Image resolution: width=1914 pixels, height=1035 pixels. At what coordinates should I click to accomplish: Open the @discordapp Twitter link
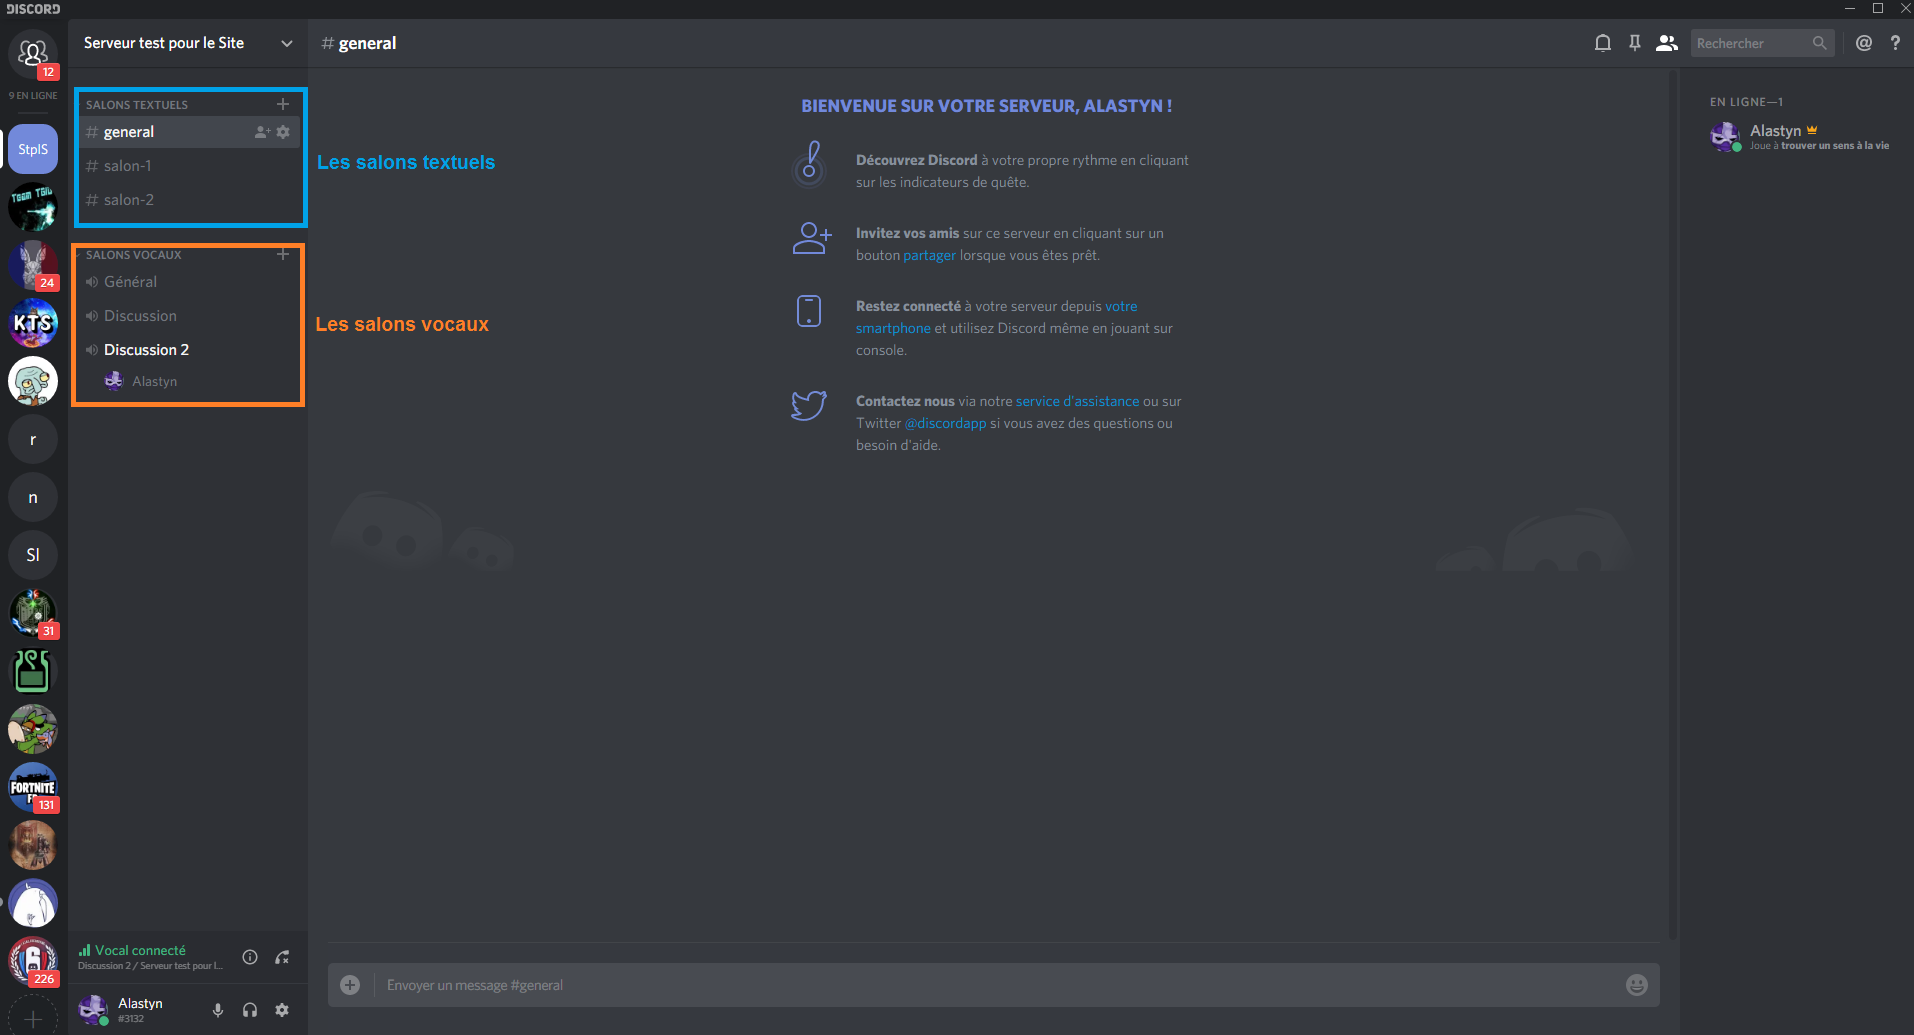(945, 423)
